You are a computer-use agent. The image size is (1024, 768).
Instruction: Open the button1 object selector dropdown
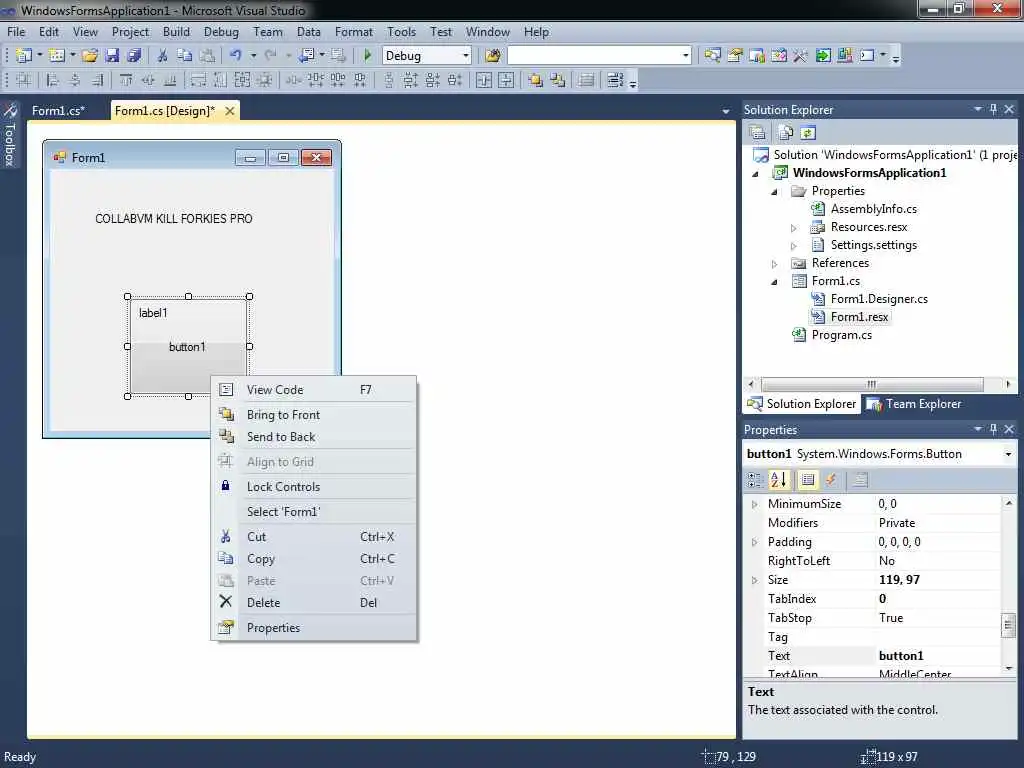pos(1008,454)
